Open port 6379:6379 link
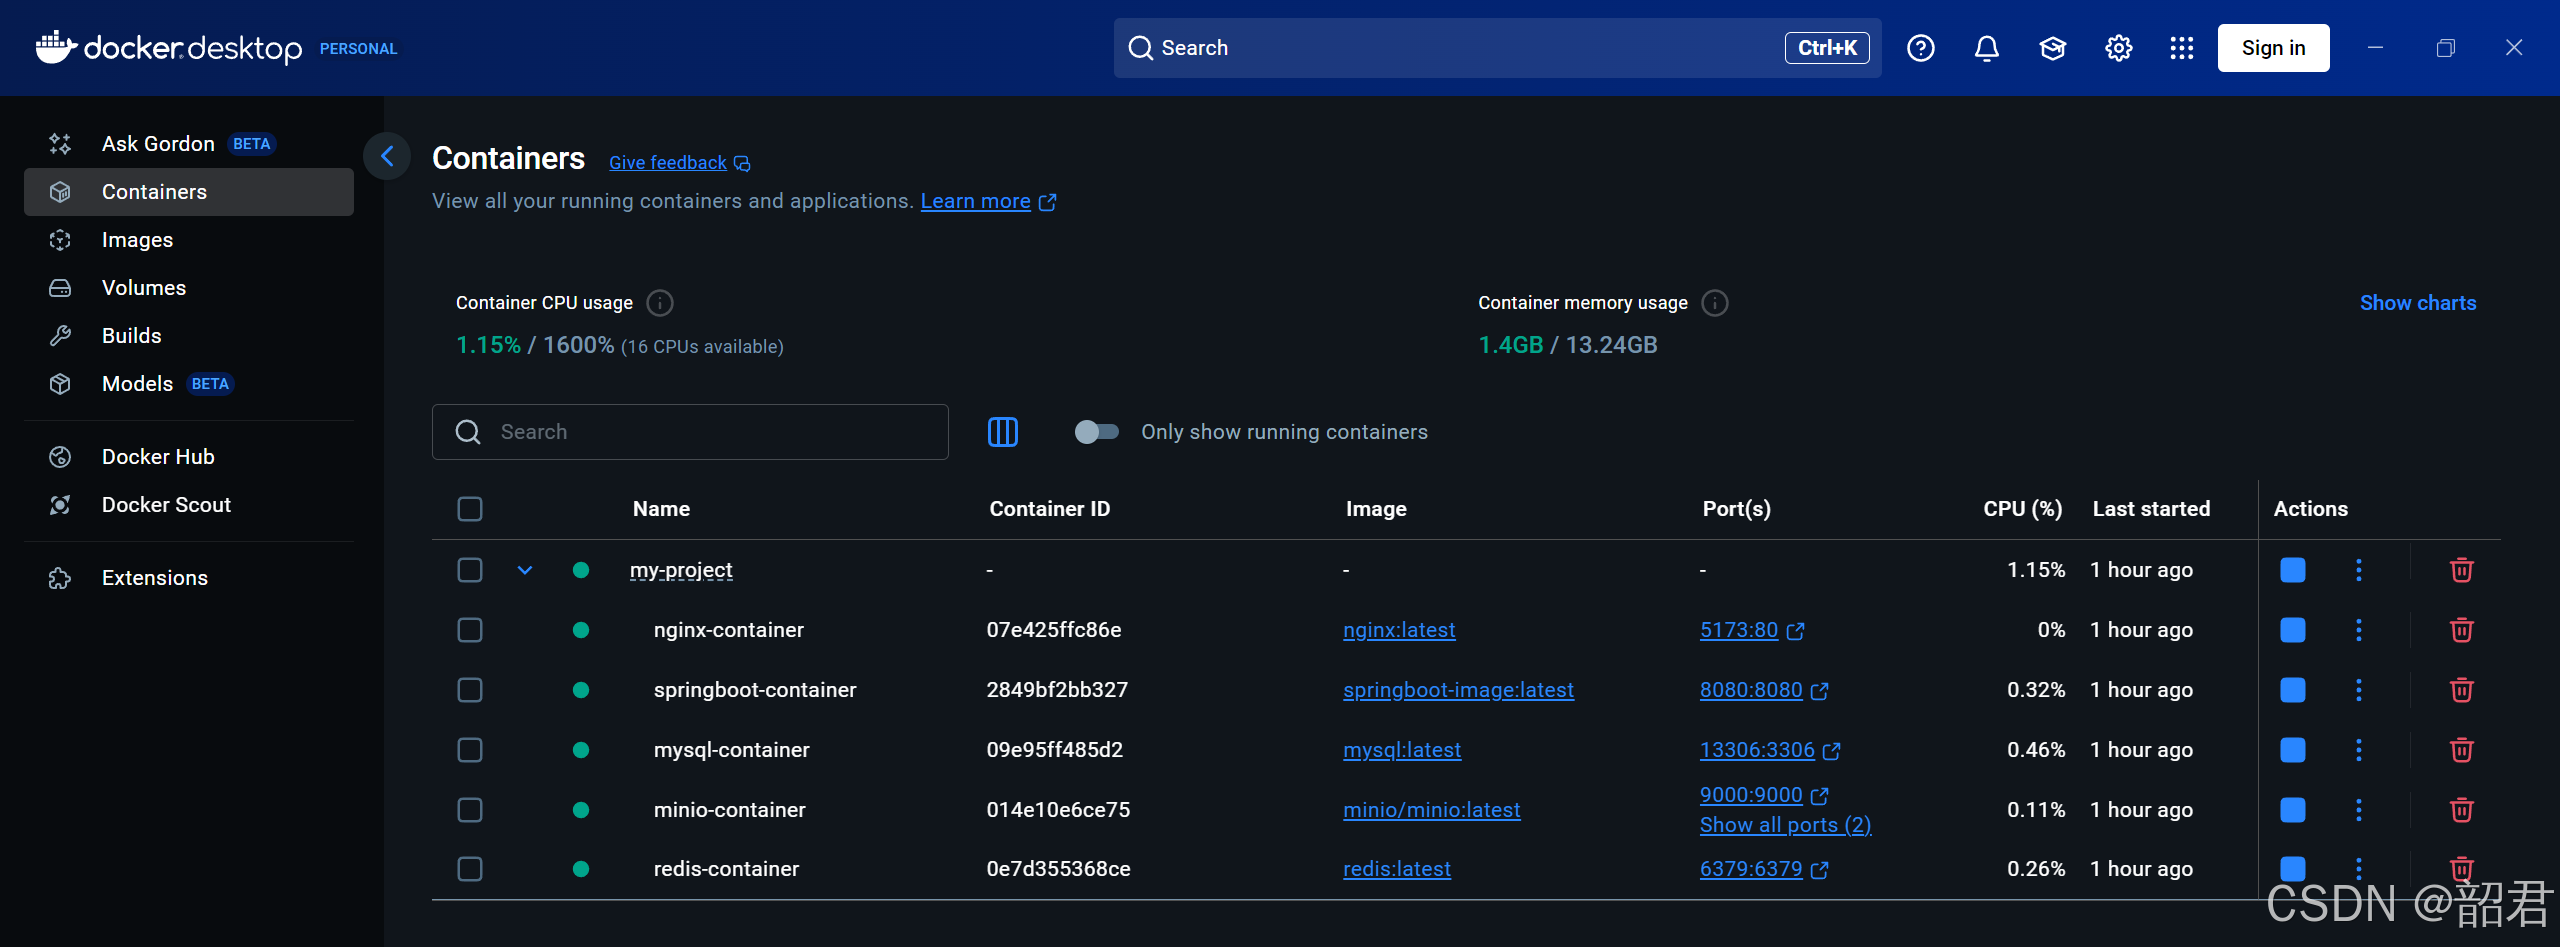 tap(1751, 869)
